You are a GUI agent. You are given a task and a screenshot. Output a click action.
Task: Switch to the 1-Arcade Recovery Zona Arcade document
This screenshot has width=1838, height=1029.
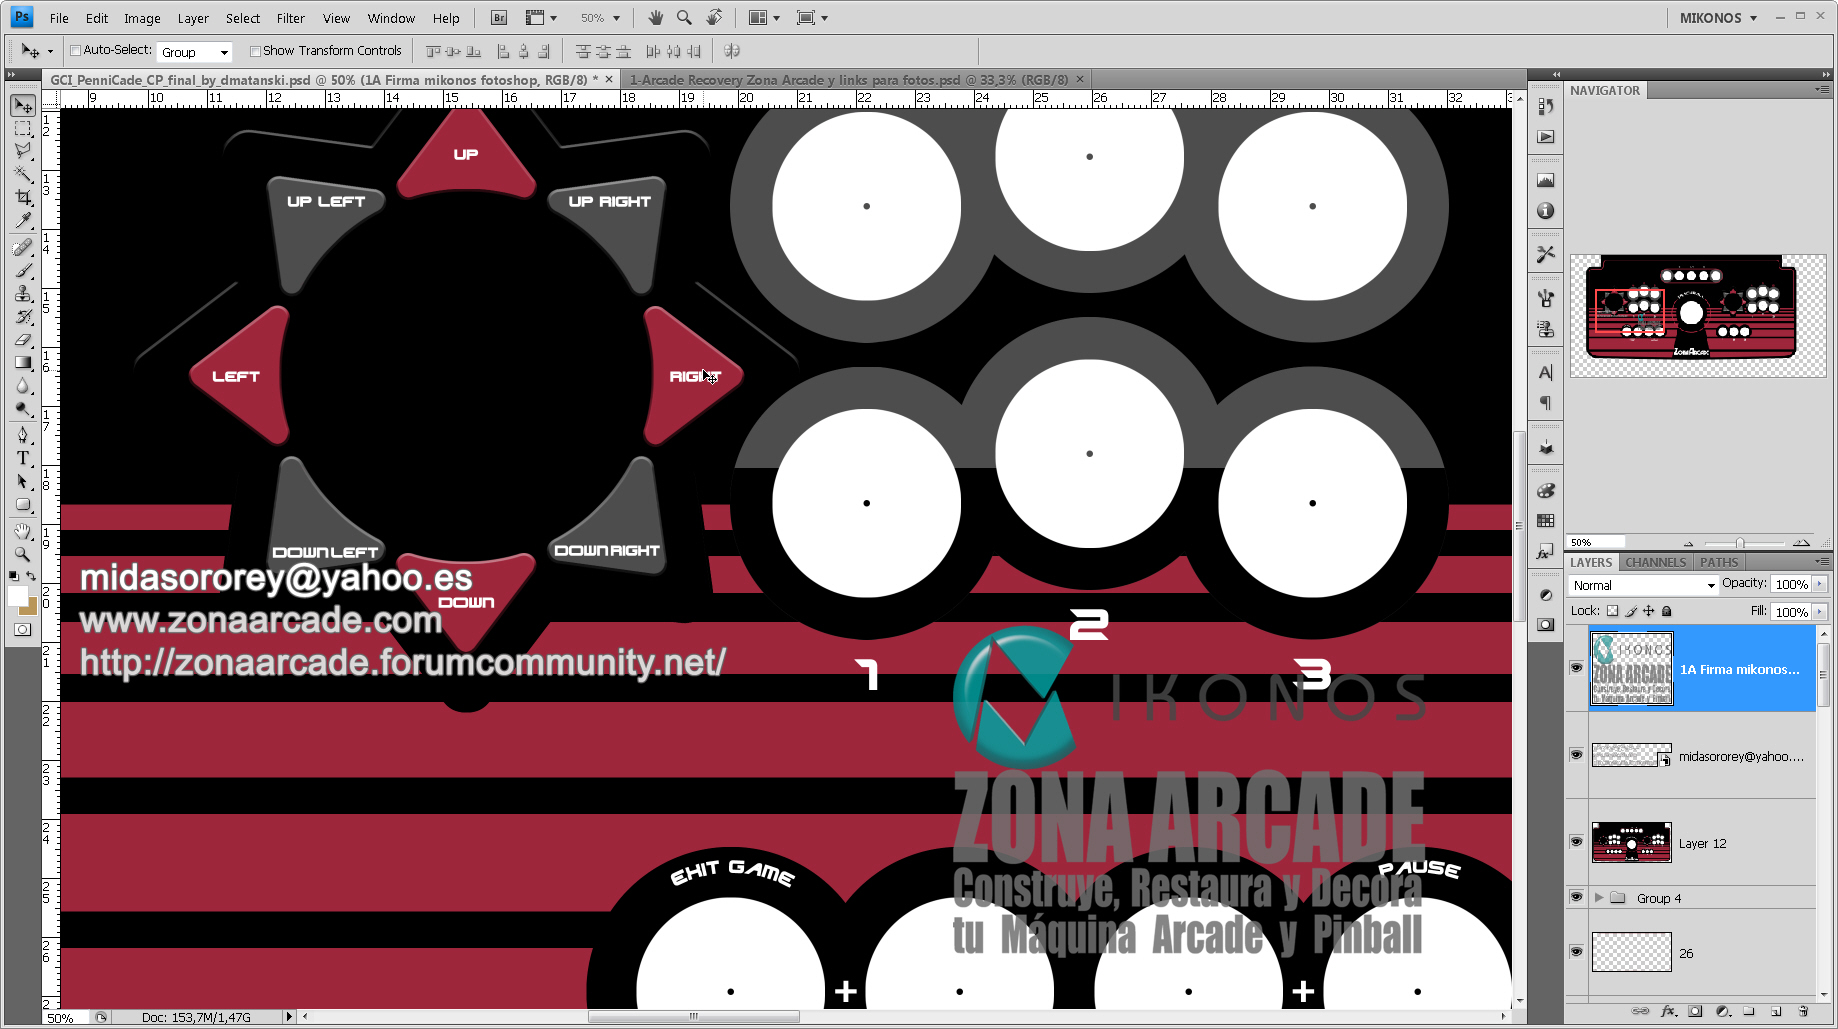coord(849,79)
